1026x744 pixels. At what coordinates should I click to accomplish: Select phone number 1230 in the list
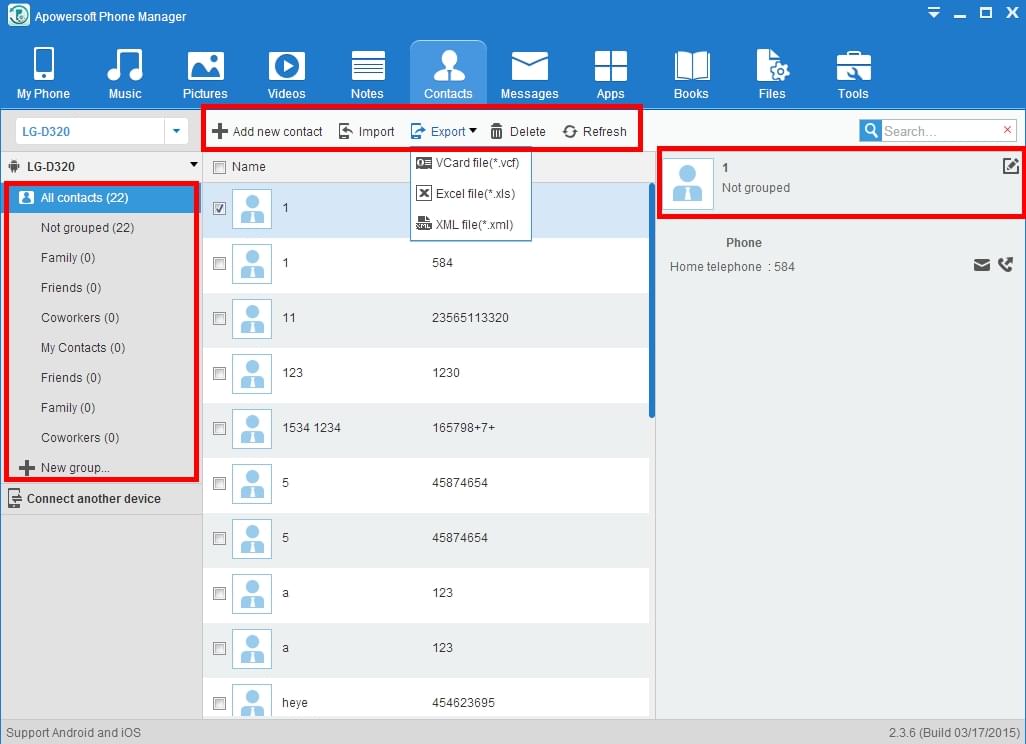click(446, 373)
